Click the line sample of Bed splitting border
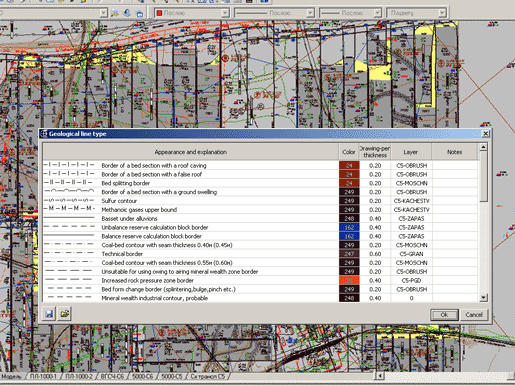This screenshot has width=515, height=386. click(69, 182)
